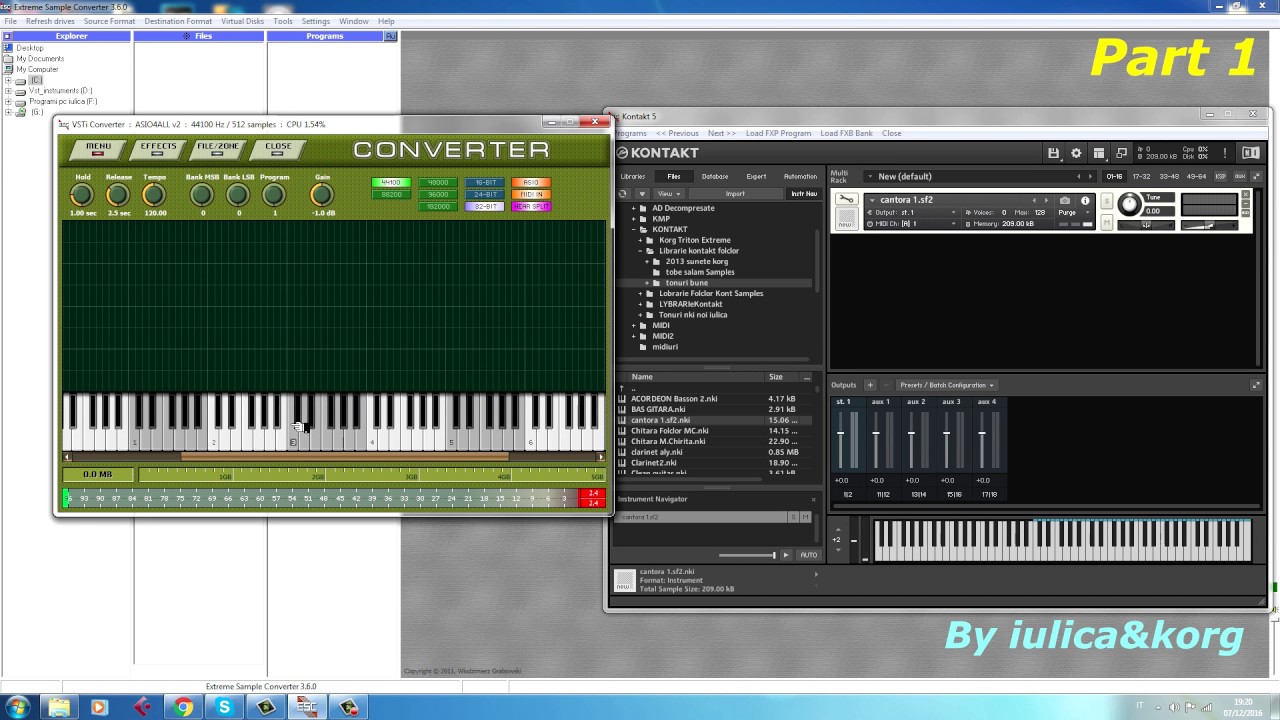Image resolution: width=1280 pixels, height=720 pixels.
Task: Click previous multi arrow beside New (default)
Action: pyautogui.click(x=1078, y=176)
